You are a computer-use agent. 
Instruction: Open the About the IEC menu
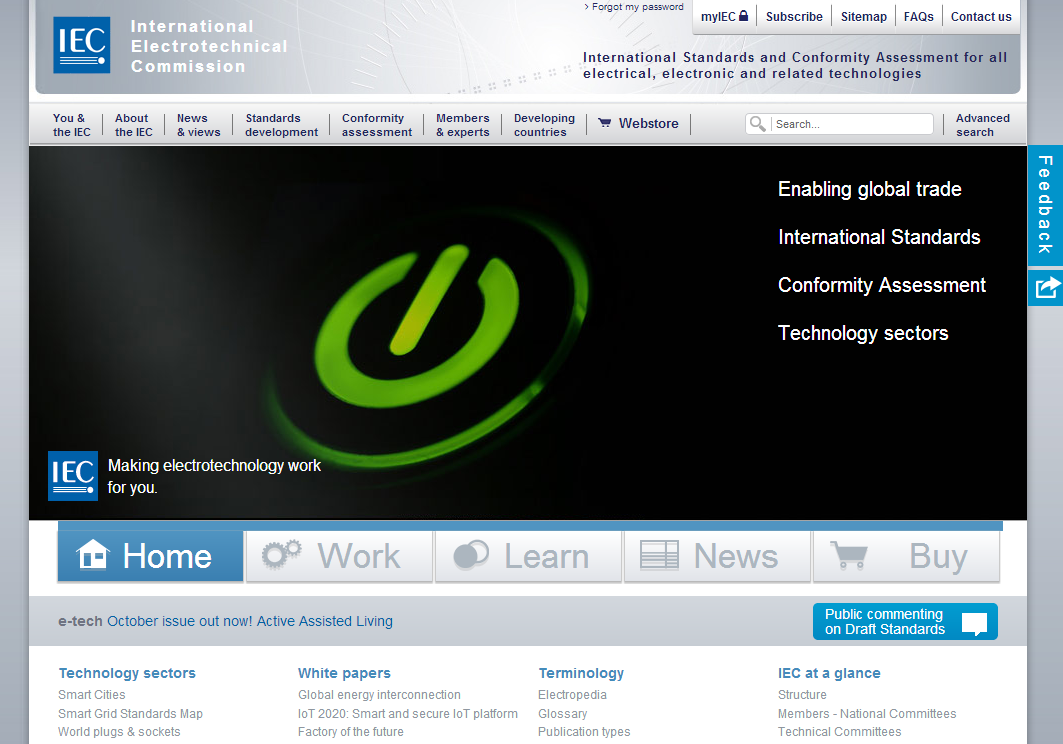coord(134,125)
